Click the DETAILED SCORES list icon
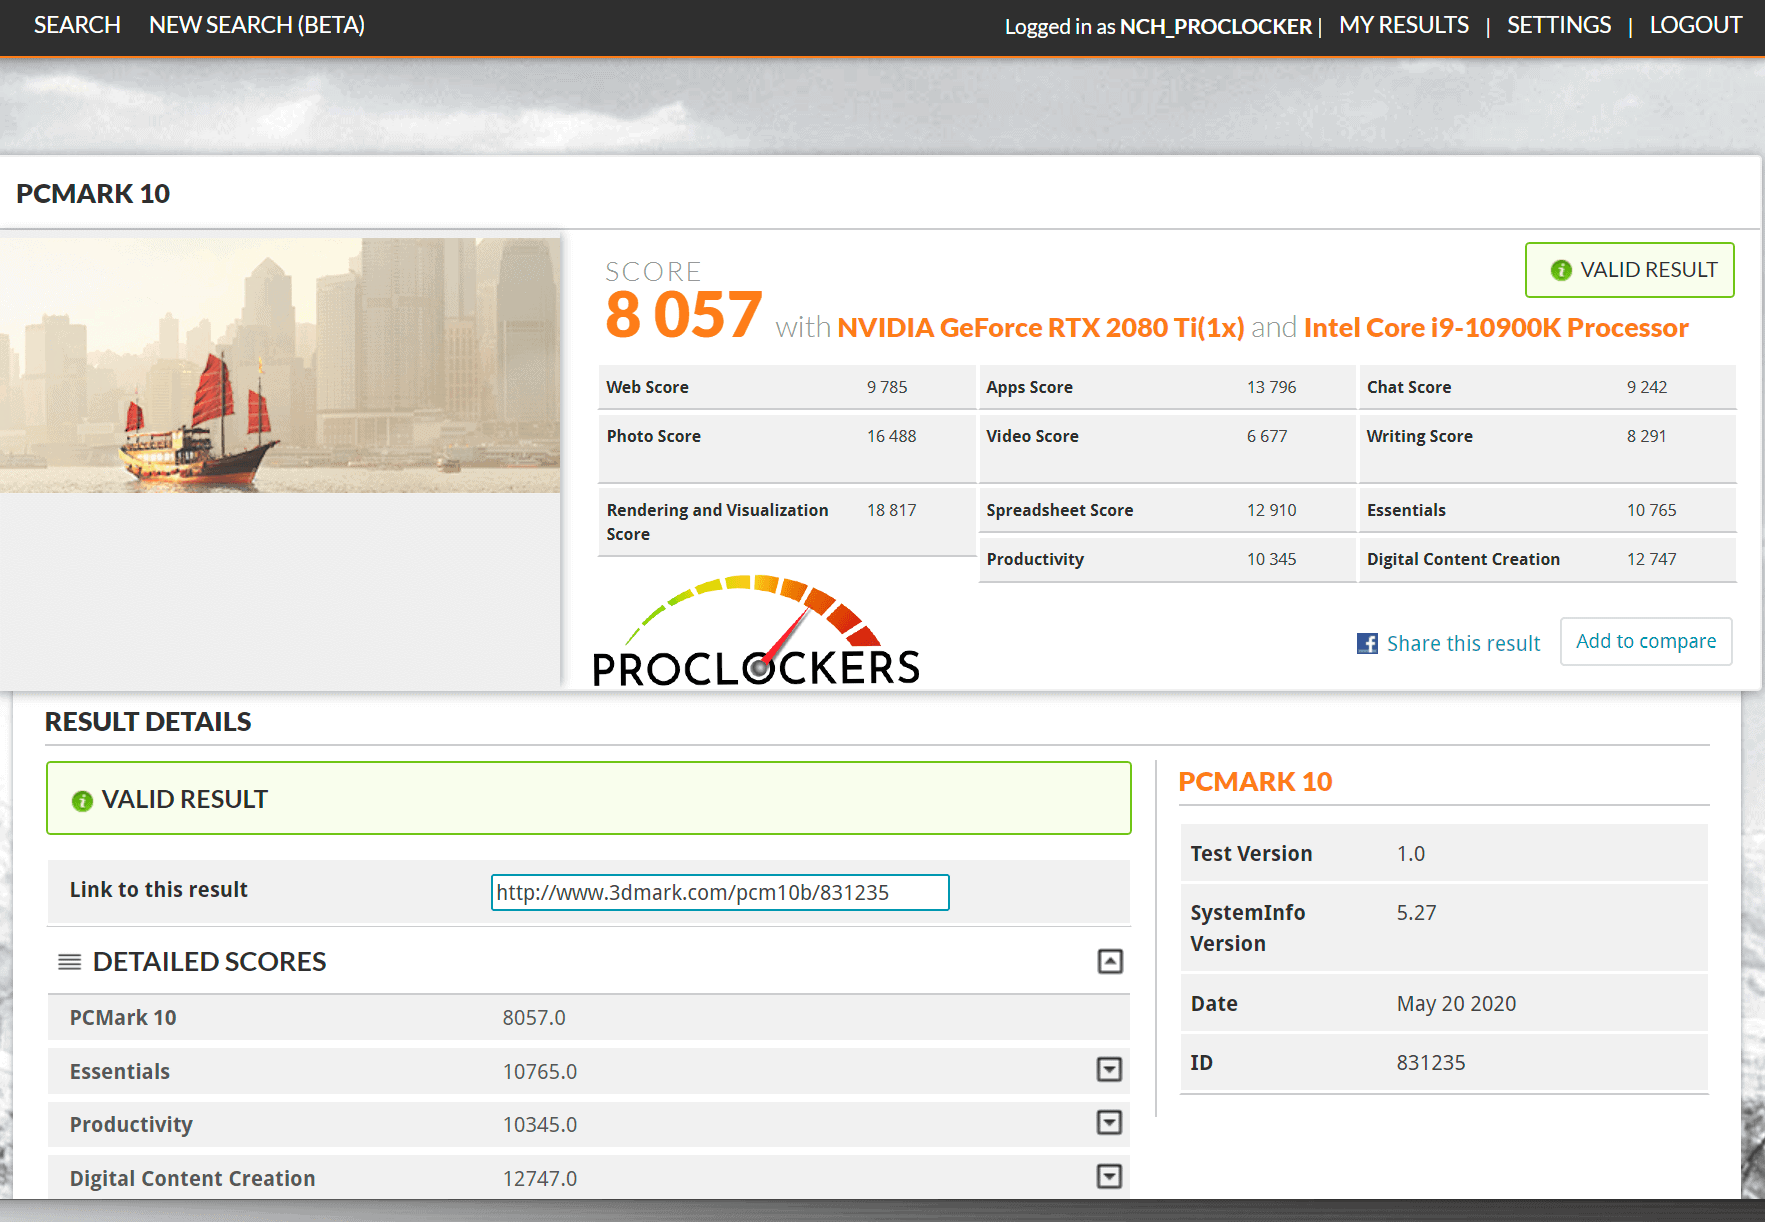This screenshot has width=1765, height=1222. tap(69, 962)
